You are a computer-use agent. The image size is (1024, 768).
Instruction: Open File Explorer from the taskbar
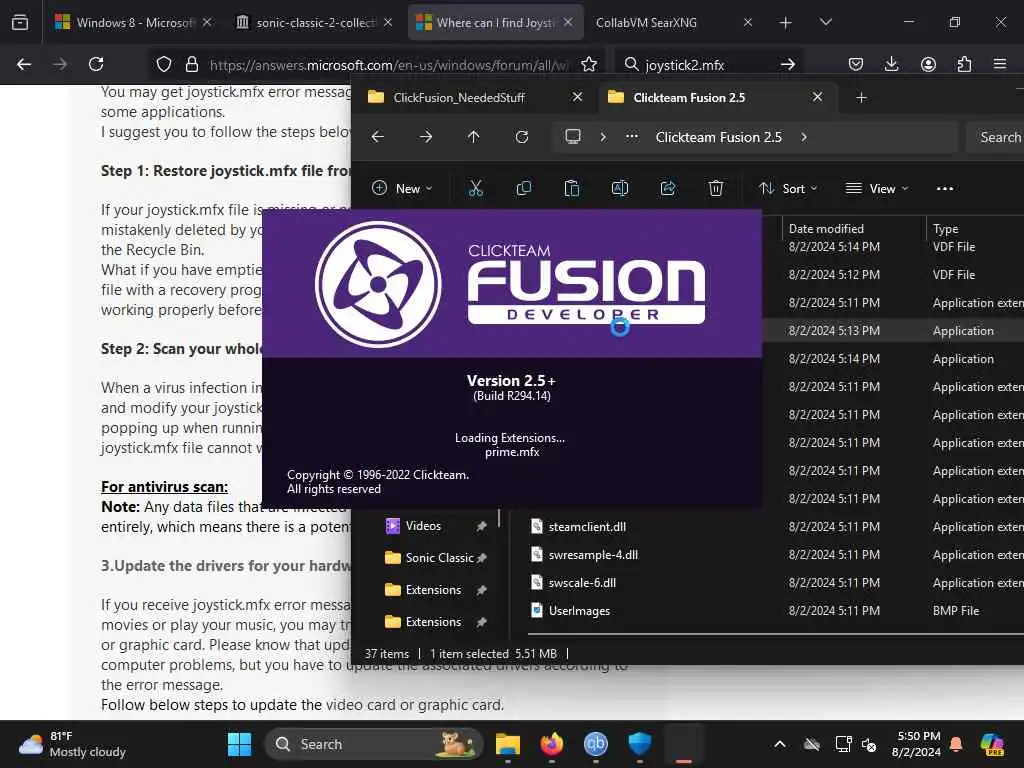508,744
